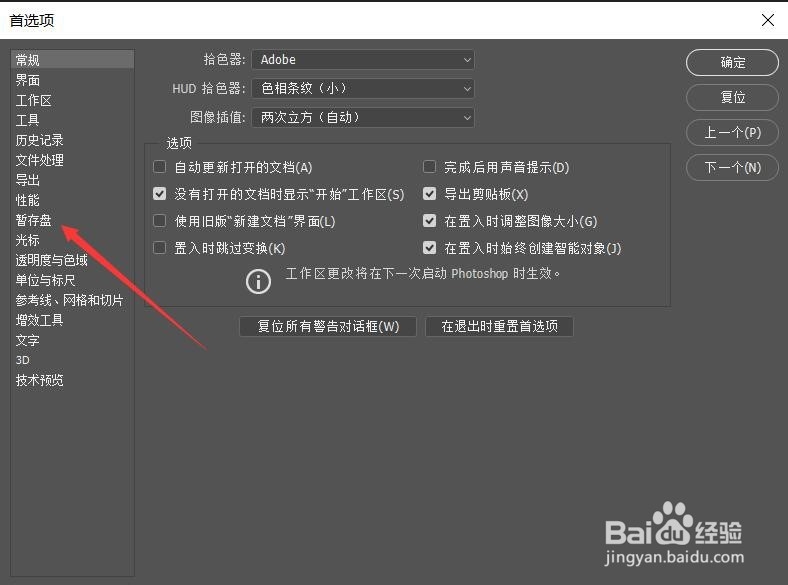Enable 自动更新打开的文档 checkbox
The height and width of the screenshot is (585, 788).
point(160,167)
